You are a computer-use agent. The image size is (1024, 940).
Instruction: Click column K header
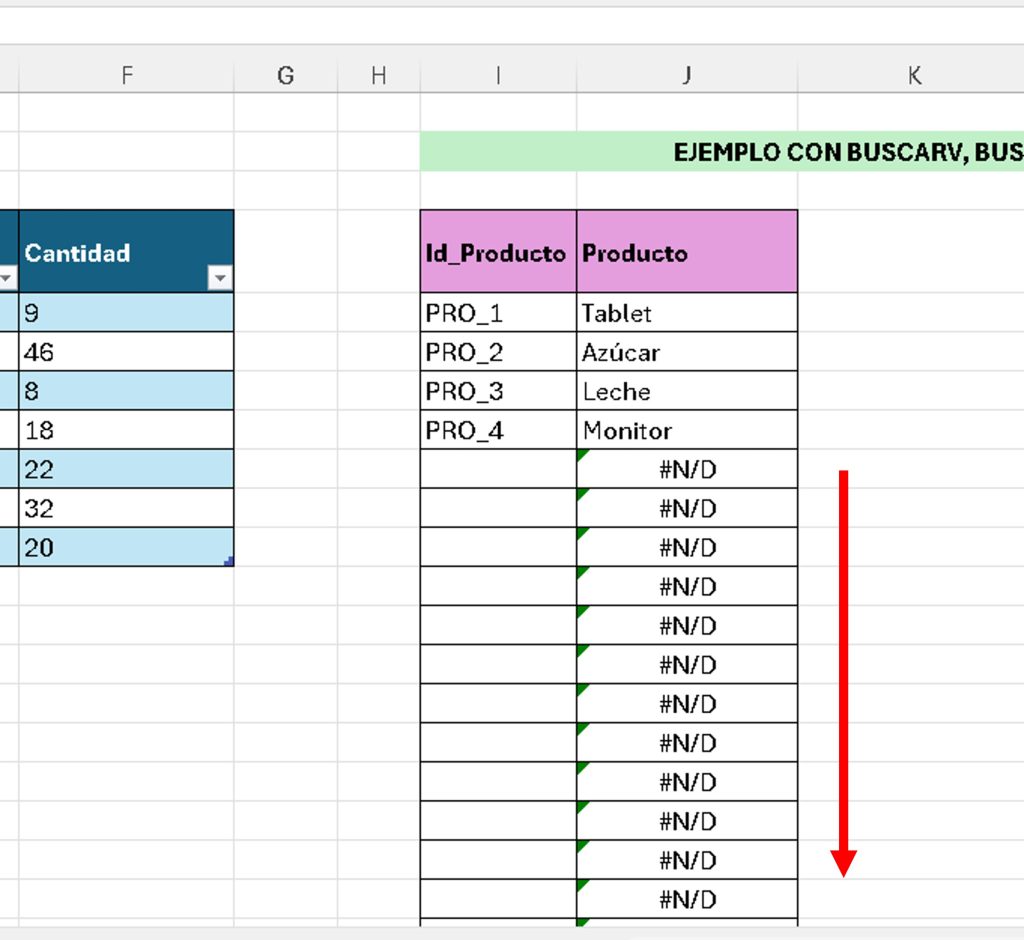point(913,75)
